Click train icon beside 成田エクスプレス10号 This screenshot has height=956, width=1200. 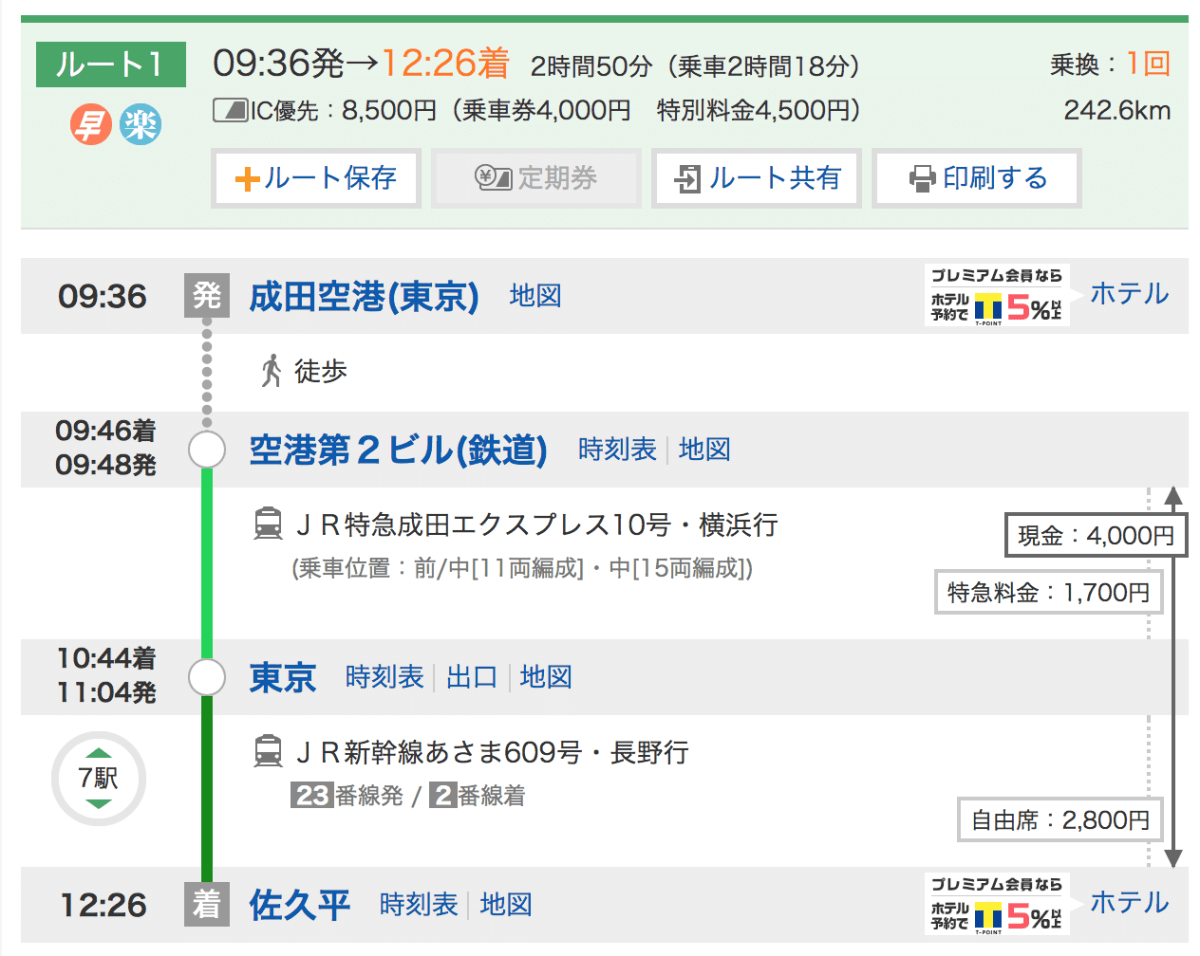click(268, 524)
